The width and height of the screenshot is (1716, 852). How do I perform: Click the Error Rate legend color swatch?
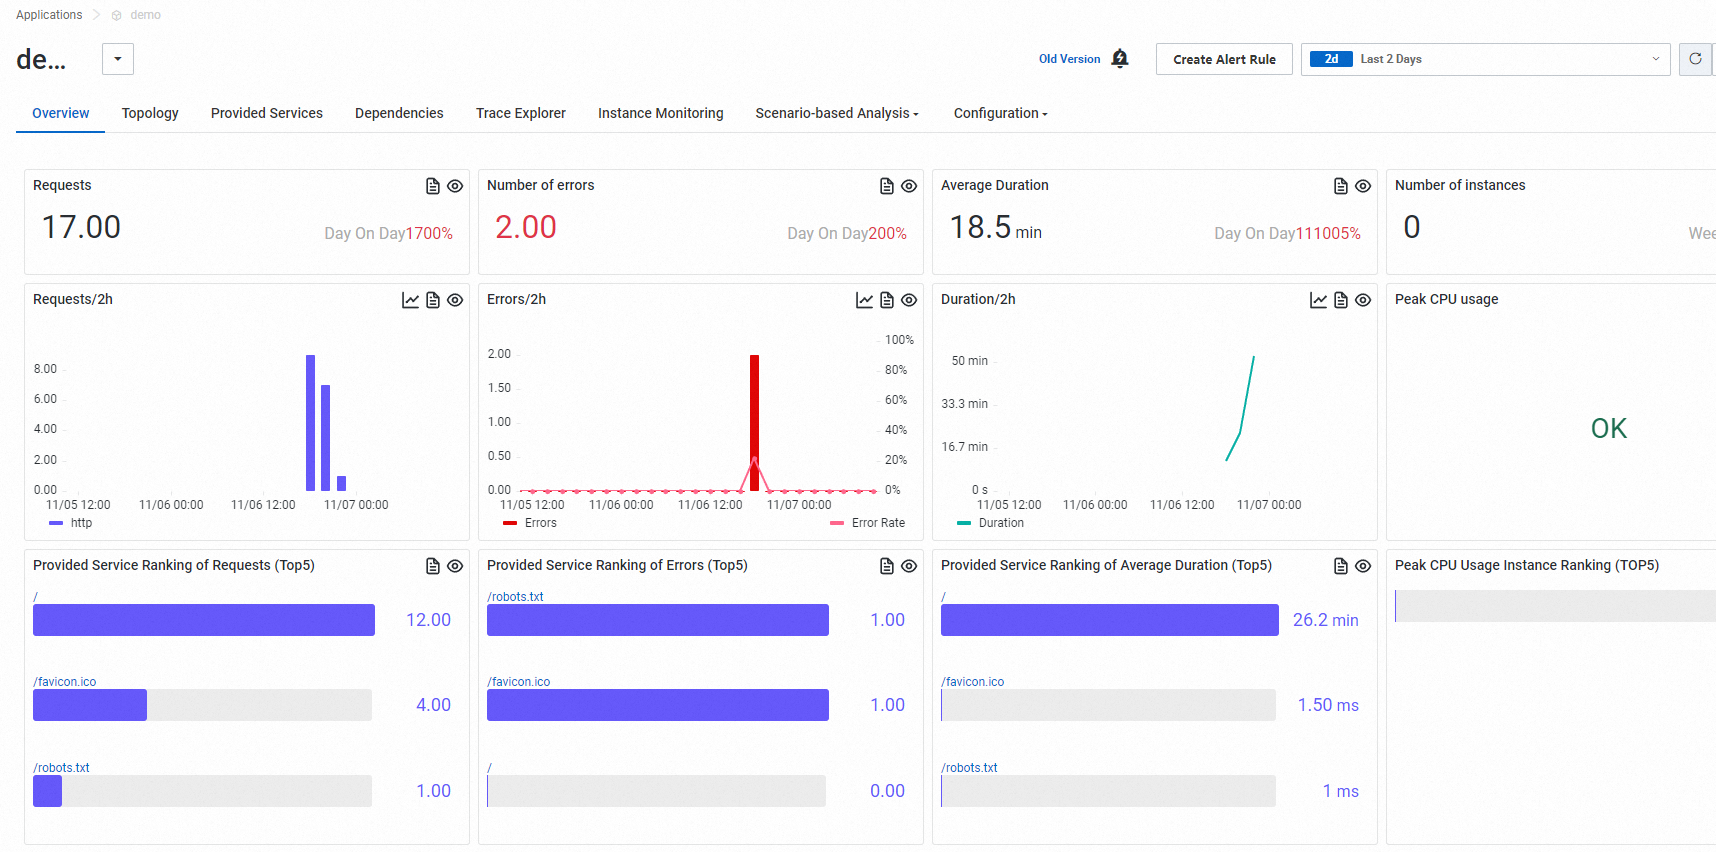tap(837, 523)
